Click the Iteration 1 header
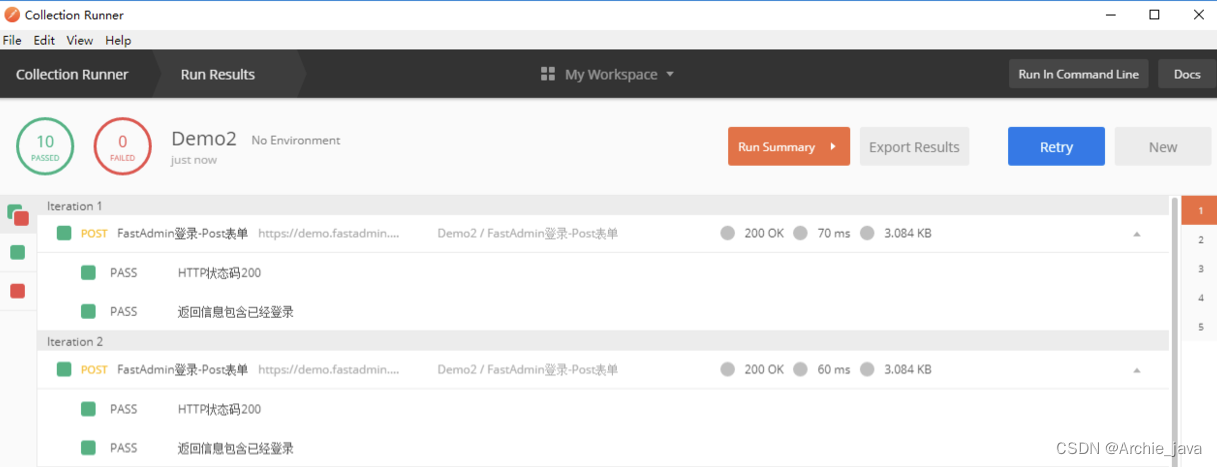 603,206
